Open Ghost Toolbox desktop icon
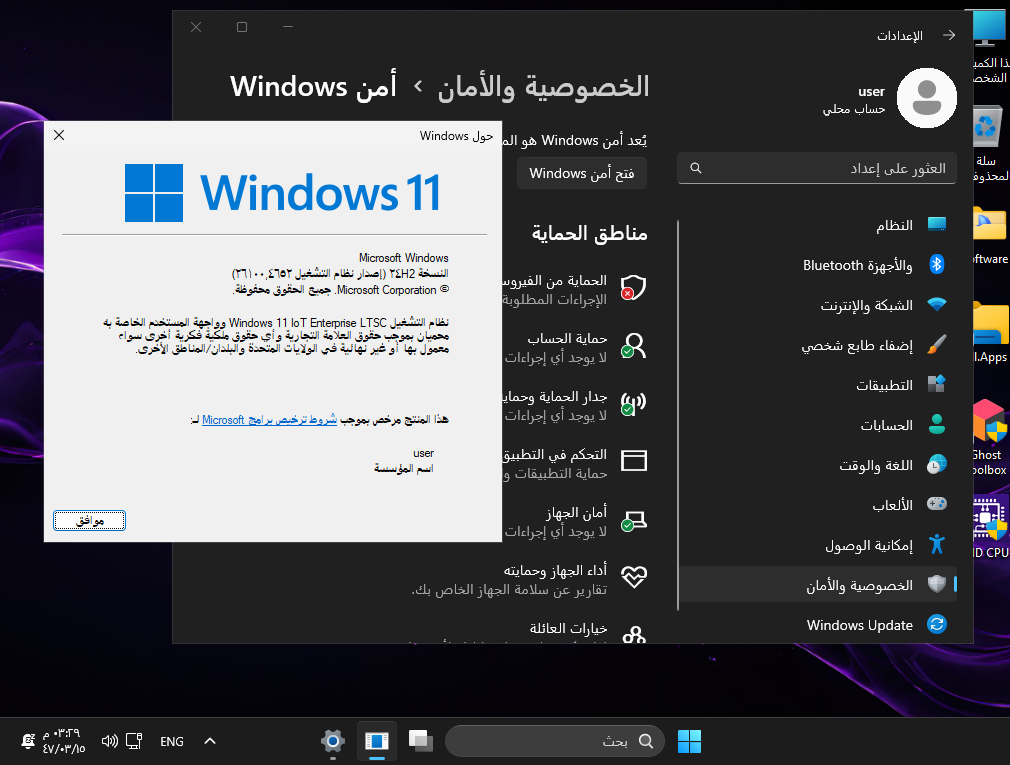The image size is (1010, 765). tap(989, 438)
